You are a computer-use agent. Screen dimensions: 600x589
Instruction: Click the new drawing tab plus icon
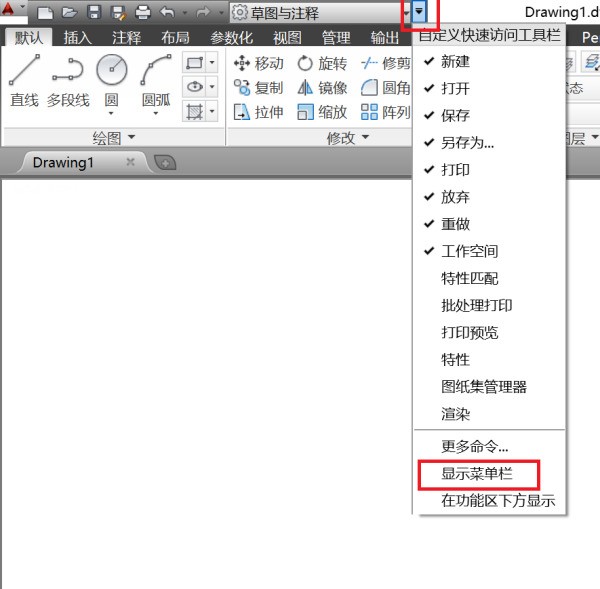tap(165, 163)
